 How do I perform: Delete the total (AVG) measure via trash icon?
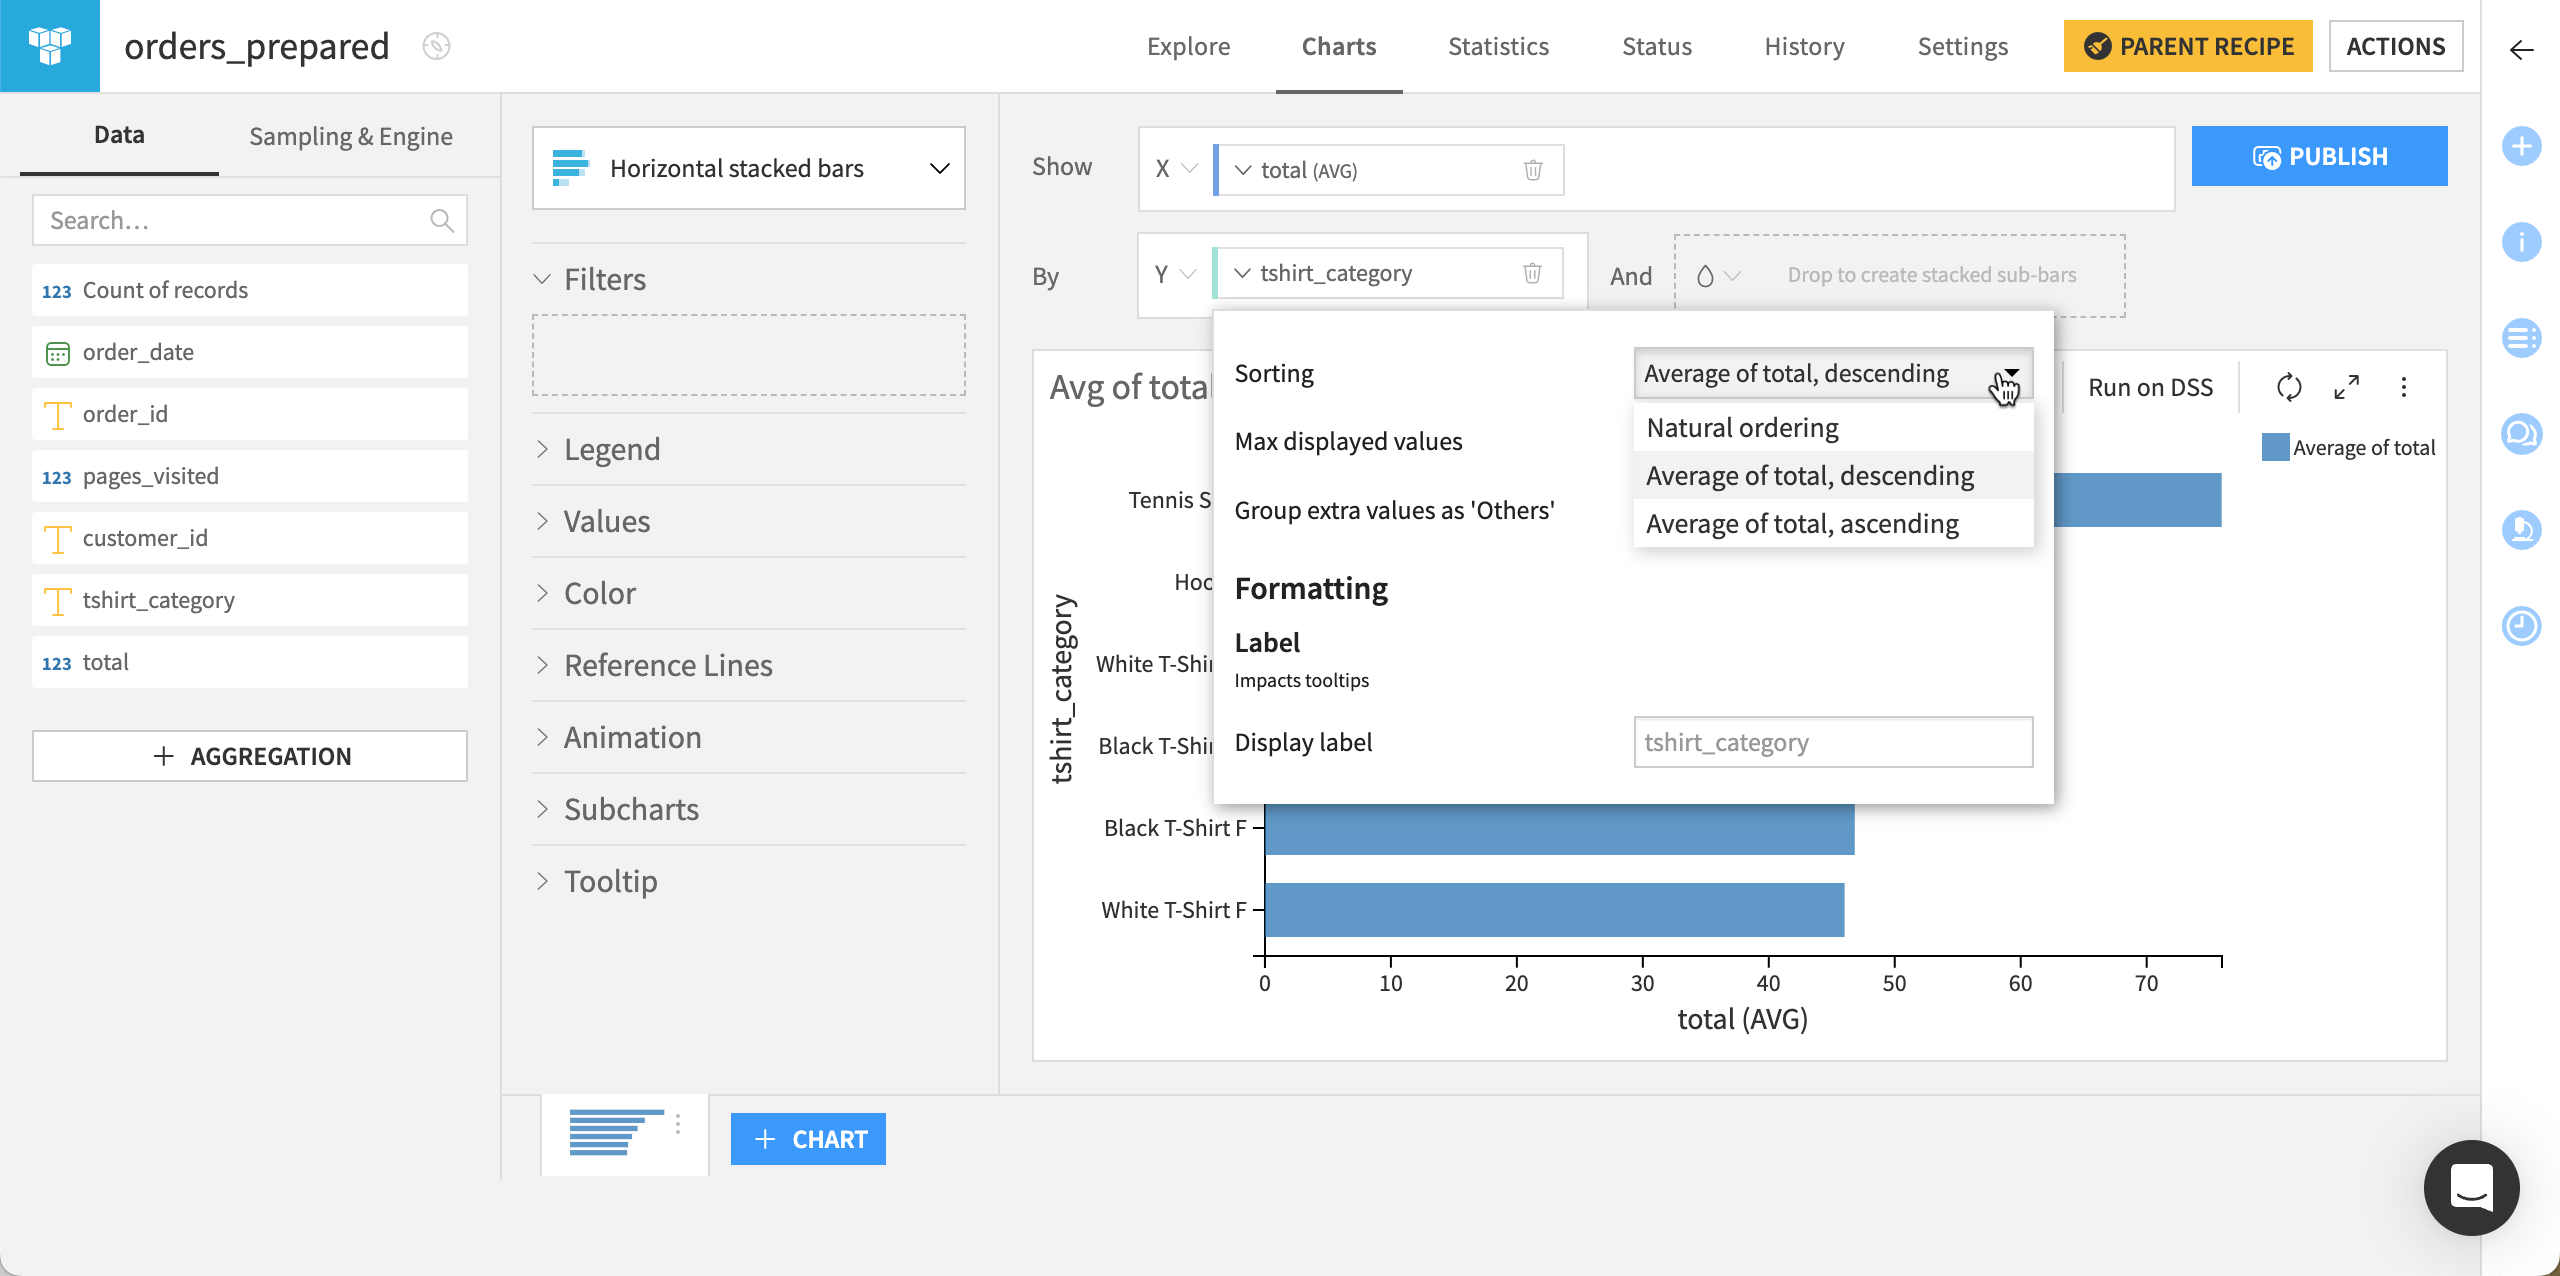[1533, 170]
